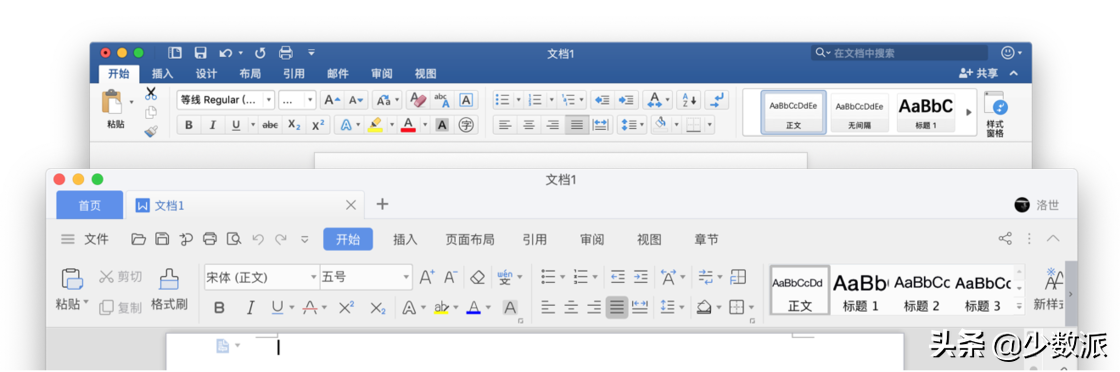The image size is (1120, 372).
Task: Toggle strikethrough abc in Word ribbon
Action: click(x=271, y=125)
